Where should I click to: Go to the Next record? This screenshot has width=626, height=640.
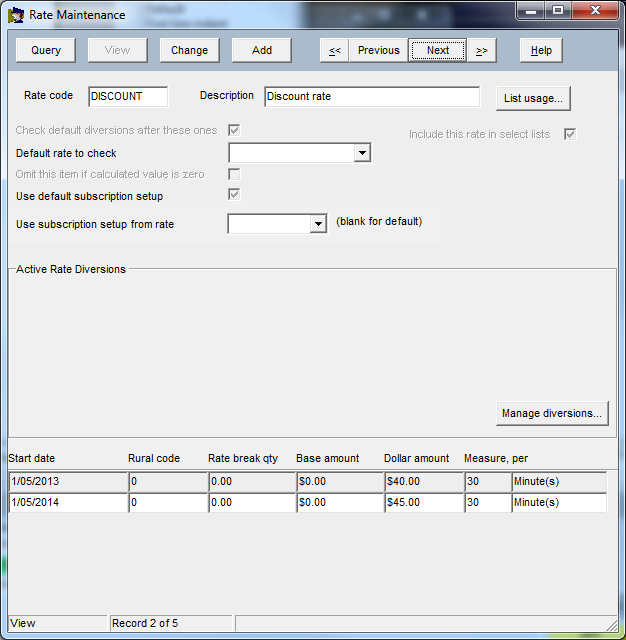(438, 50)
